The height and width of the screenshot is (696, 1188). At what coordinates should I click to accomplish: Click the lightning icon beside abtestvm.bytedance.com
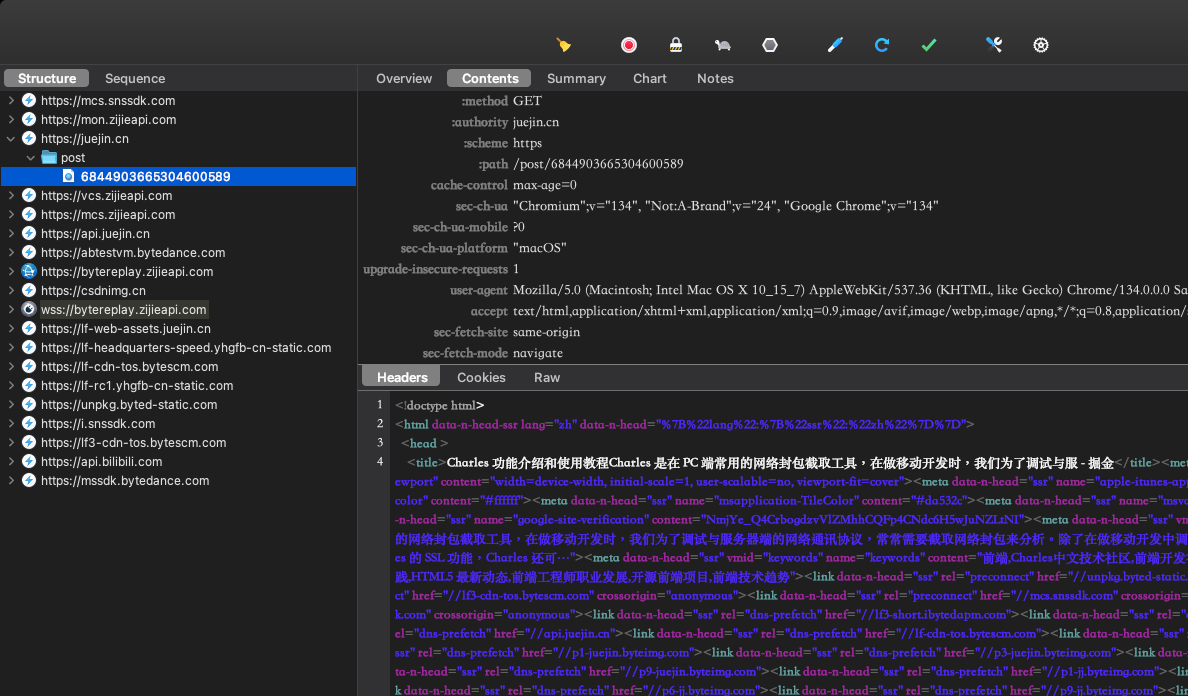(x=29, y=252)
